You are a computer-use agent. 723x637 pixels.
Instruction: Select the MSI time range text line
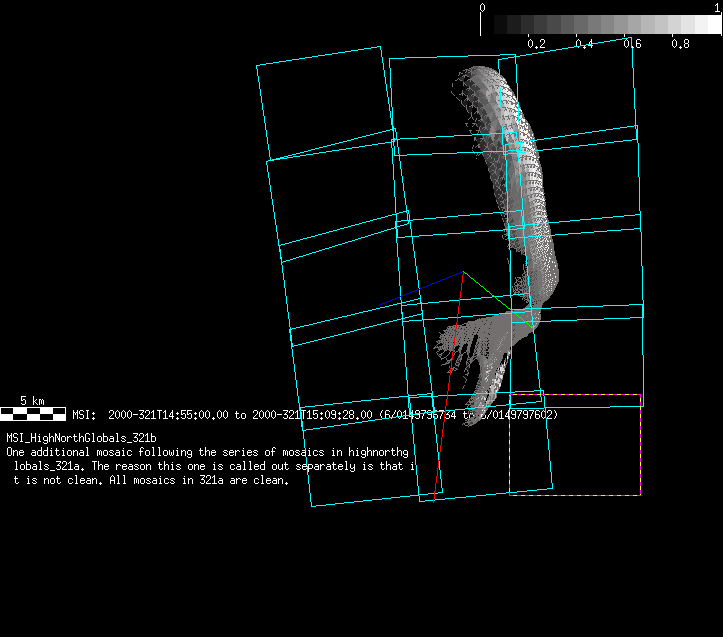click(x=315, y=415)
